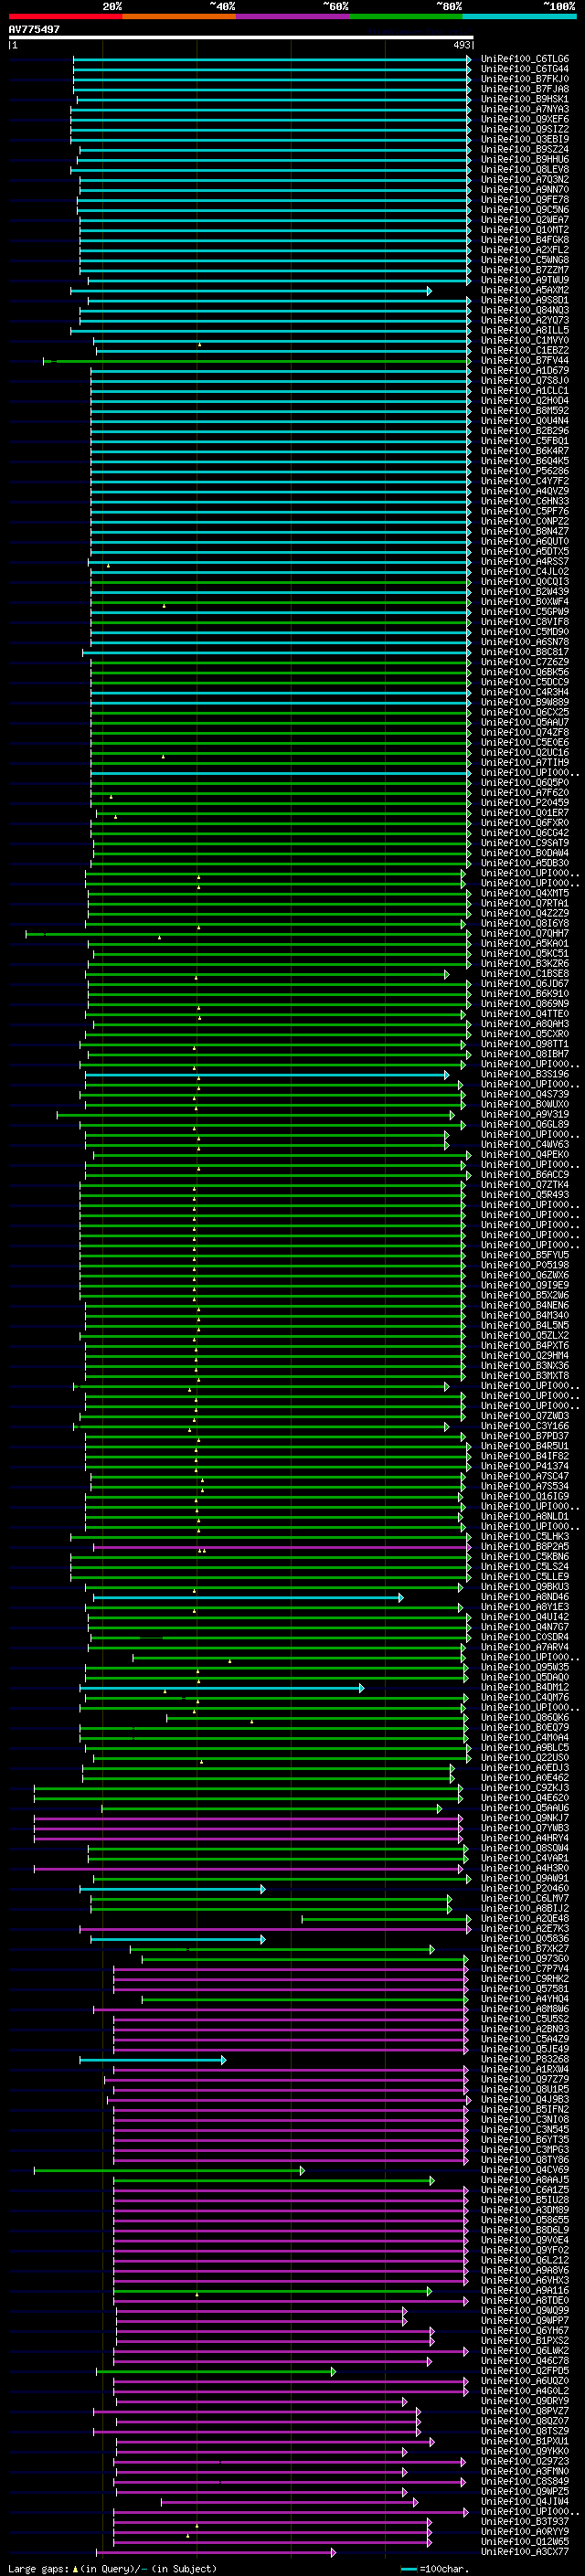Click the short cyan UniRef100_P20460 bar
Image resolution: width=585 pixels, height=2576 pixels.
pos(172,1889)
